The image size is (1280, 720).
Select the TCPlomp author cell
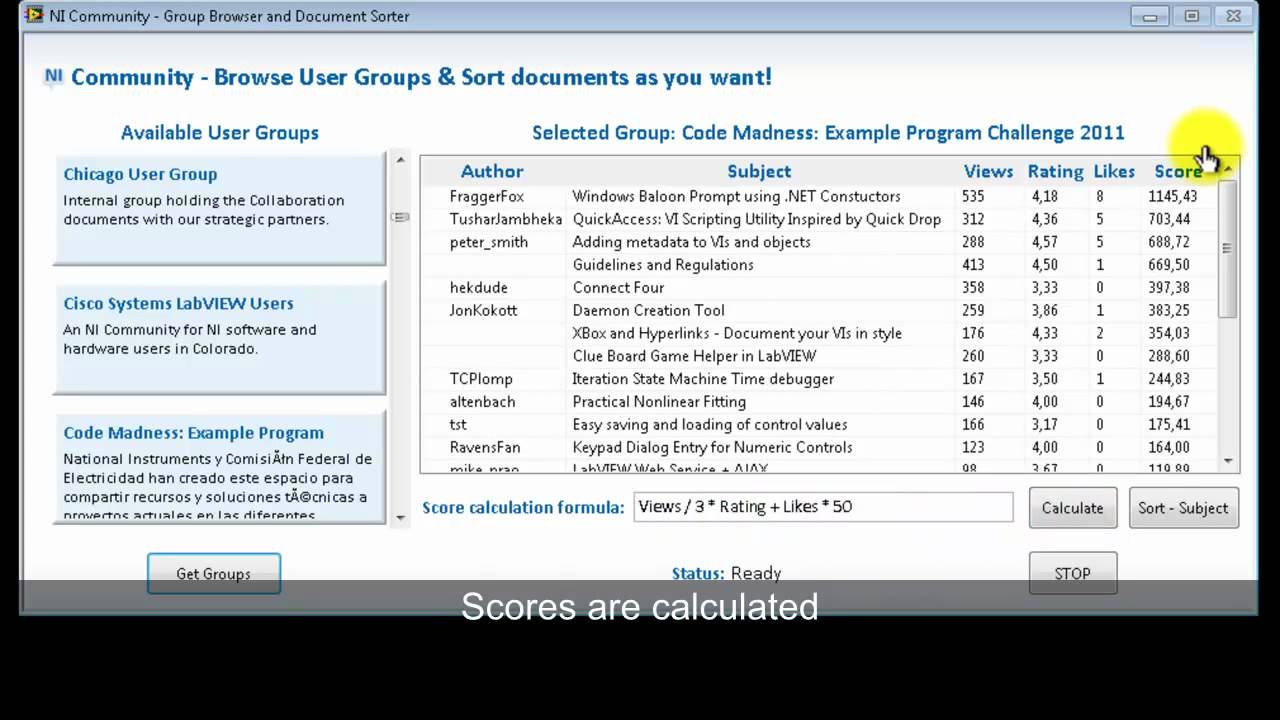pyautogui.click(x=481, y=379)
